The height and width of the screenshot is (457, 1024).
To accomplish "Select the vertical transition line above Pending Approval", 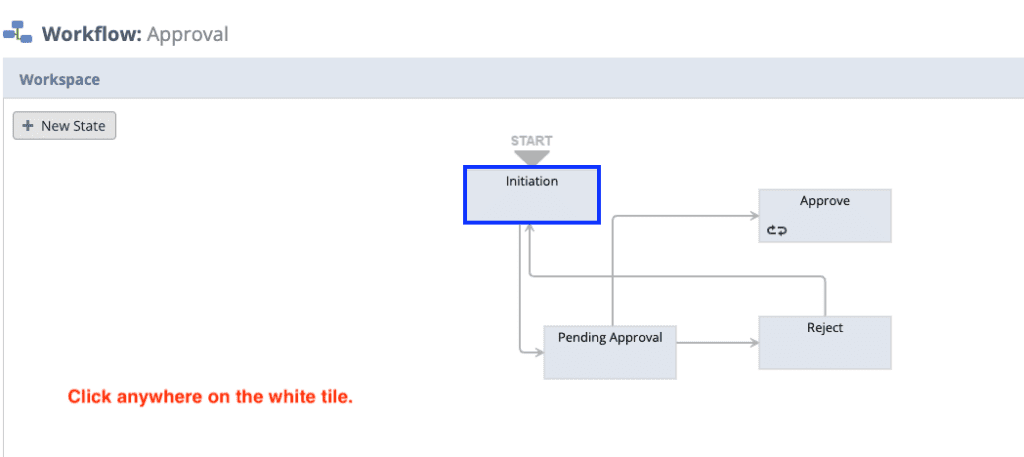I will pos(613,271).
